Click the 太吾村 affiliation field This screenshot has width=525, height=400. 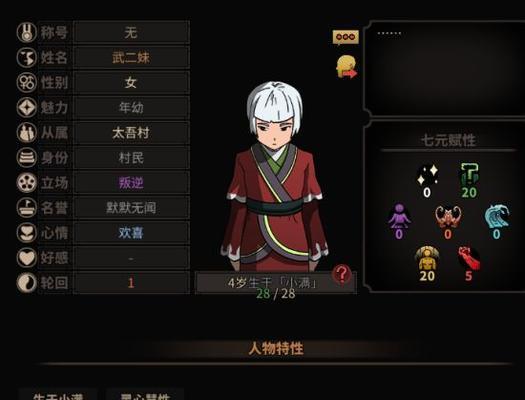click(131, 133)
